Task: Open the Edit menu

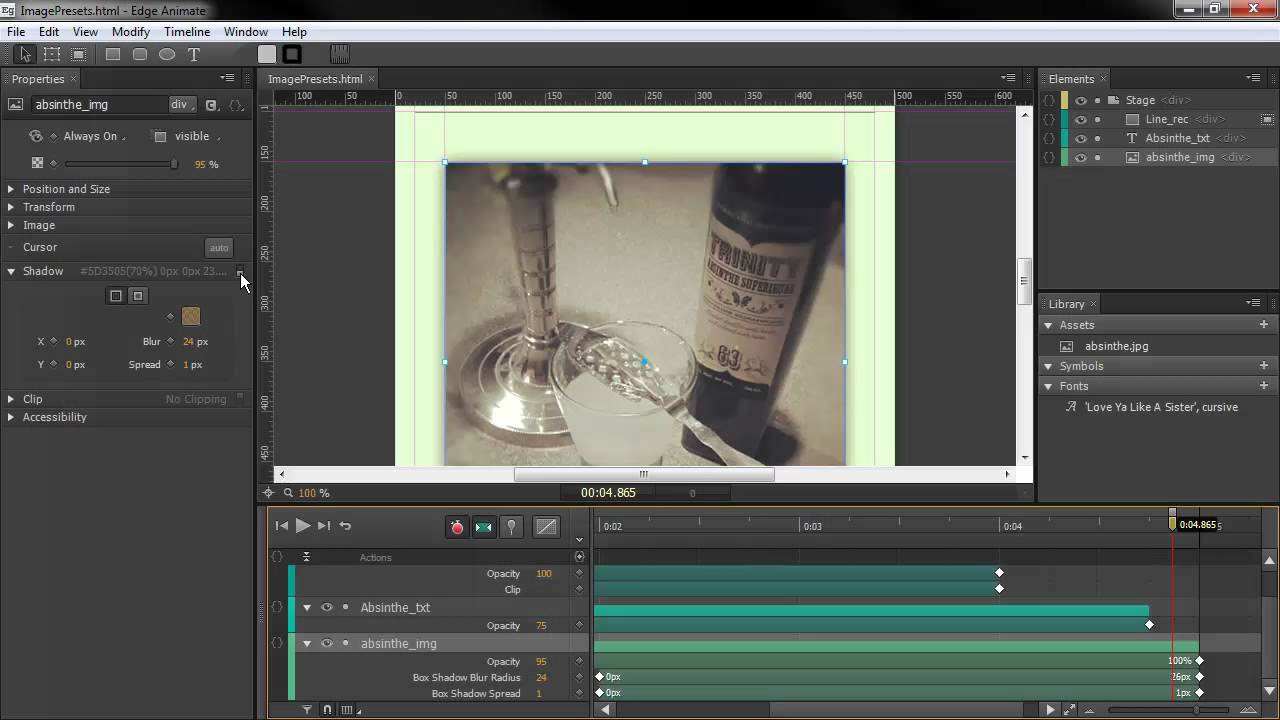Action: click(x=49, y=32)
